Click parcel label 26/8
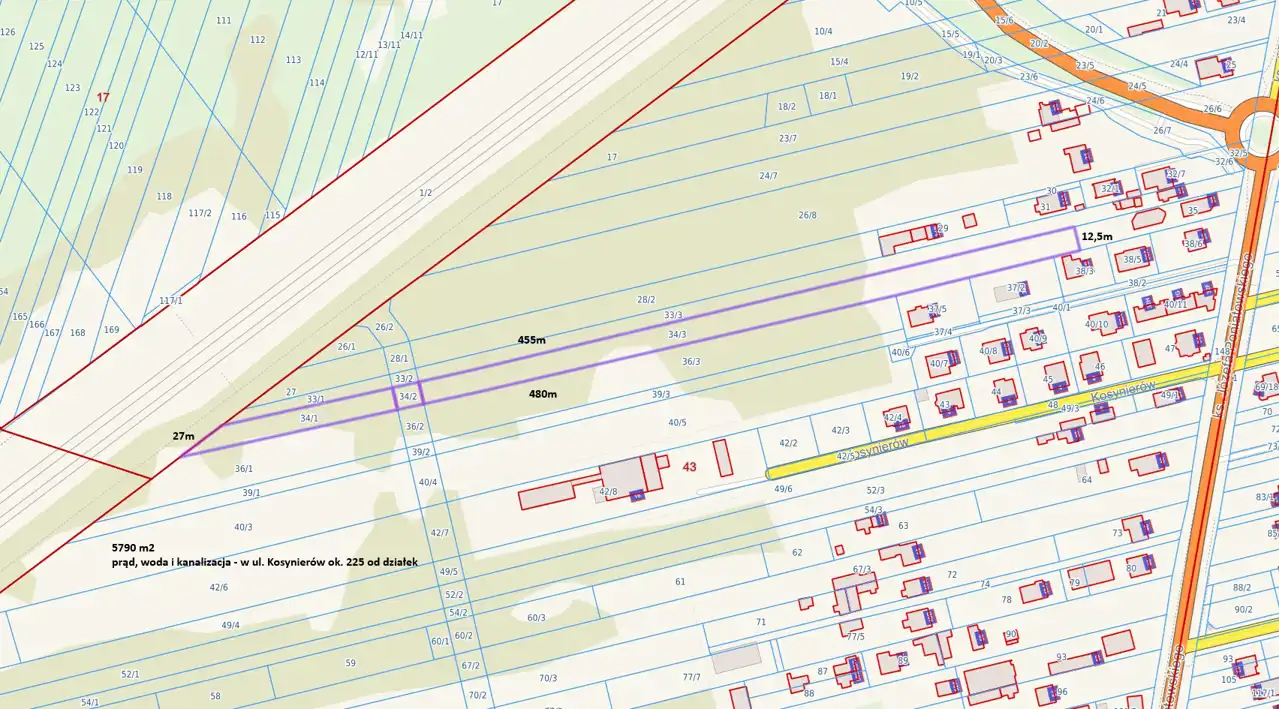Viewport: 1279px width, 709px height. tap(807, 215)
